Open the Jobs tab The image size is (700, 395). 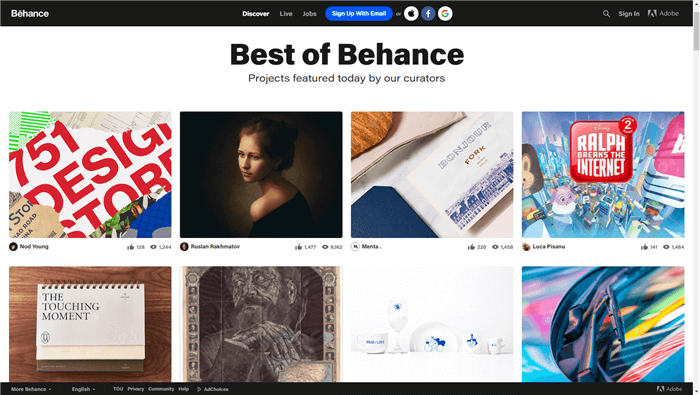pyautogui.click(x=309, y=14)
